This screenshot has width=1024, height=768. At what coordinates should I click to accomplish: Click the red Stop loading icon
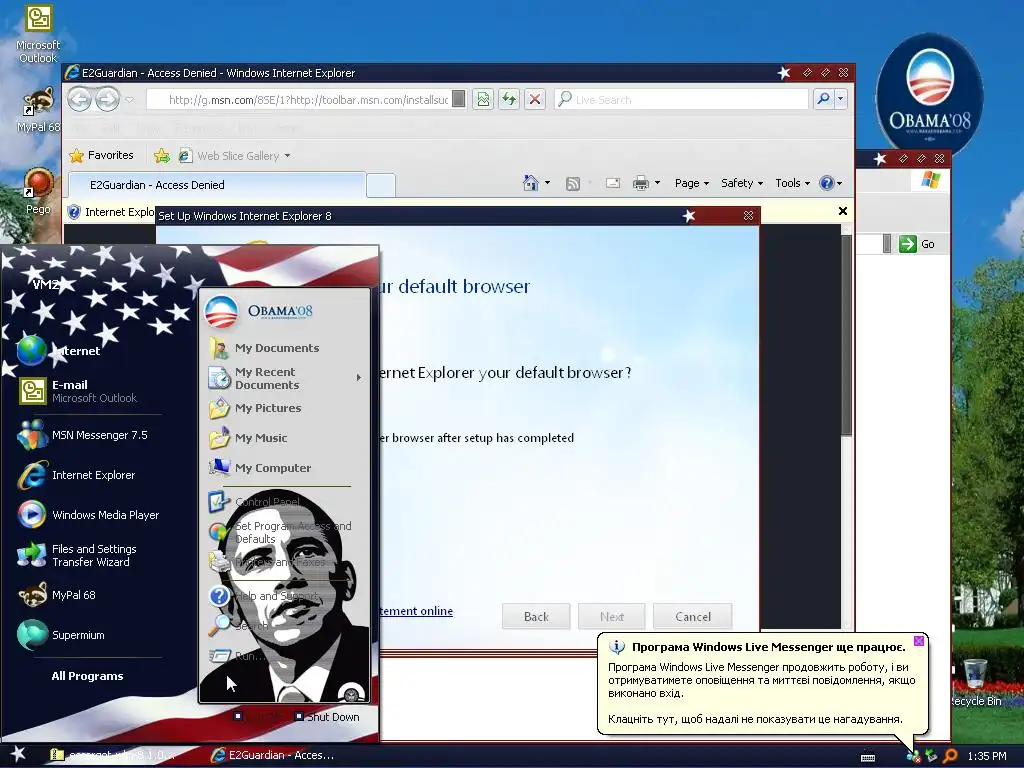(x=535, y=99)
